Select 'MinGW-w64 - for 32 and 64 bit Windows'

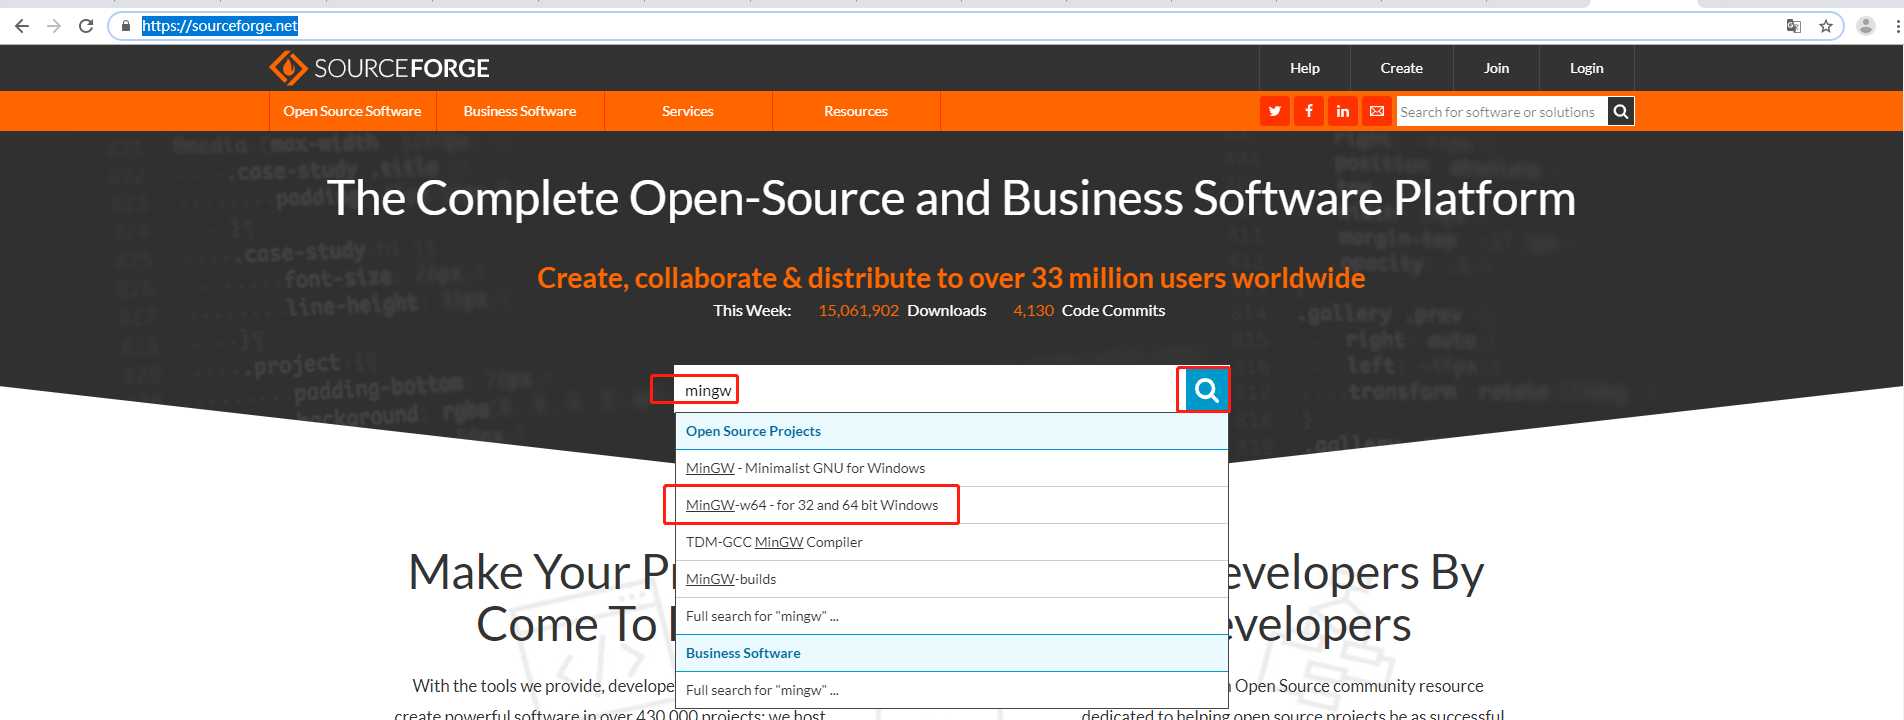[951, 505]
